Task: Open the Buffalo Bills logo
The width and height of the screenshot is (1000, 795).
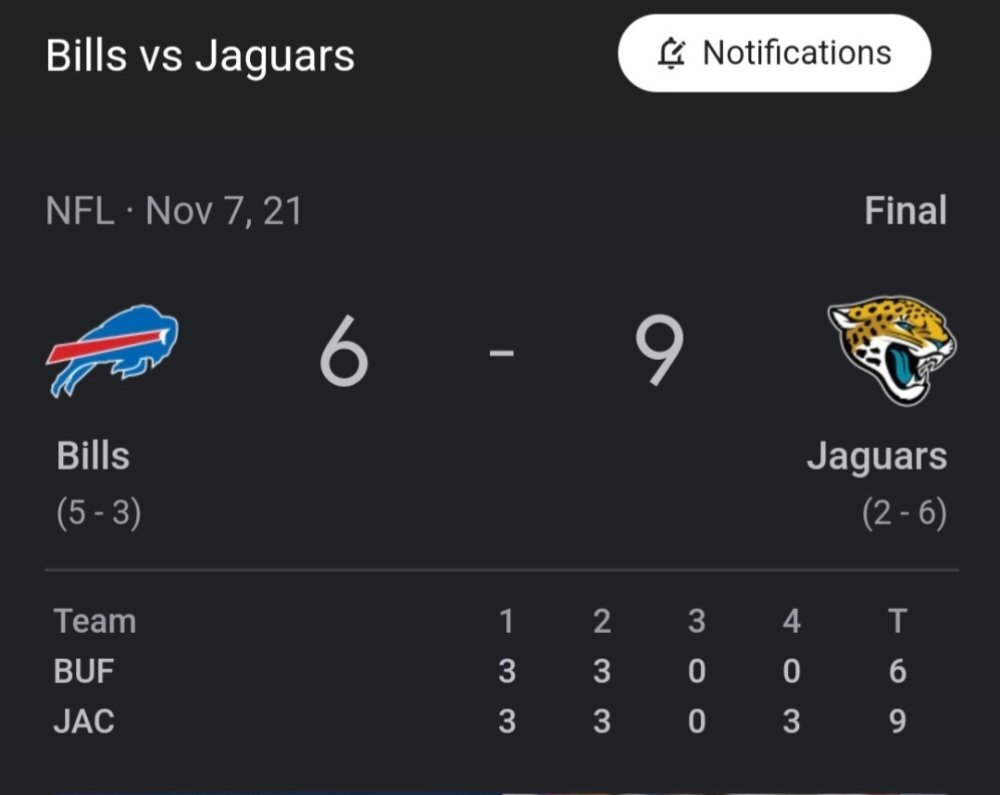Action: pos(112,351)
